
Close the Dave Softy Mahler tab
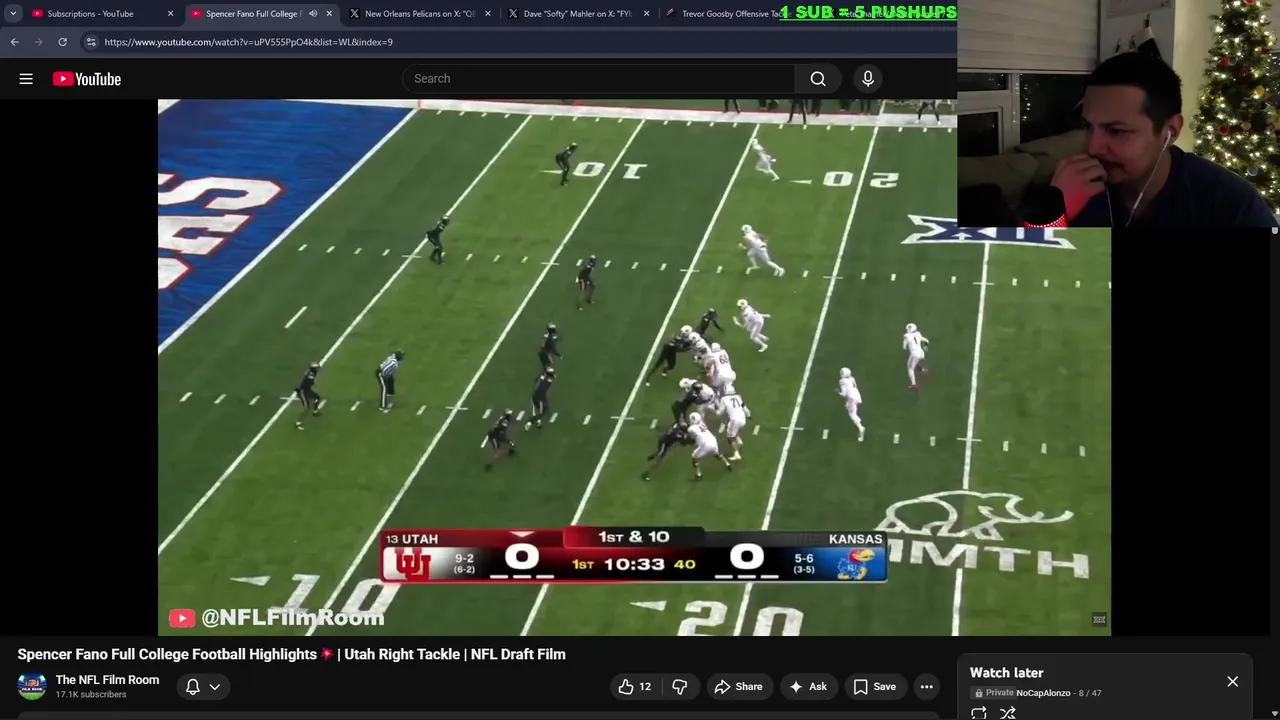[x=646, y=14]
